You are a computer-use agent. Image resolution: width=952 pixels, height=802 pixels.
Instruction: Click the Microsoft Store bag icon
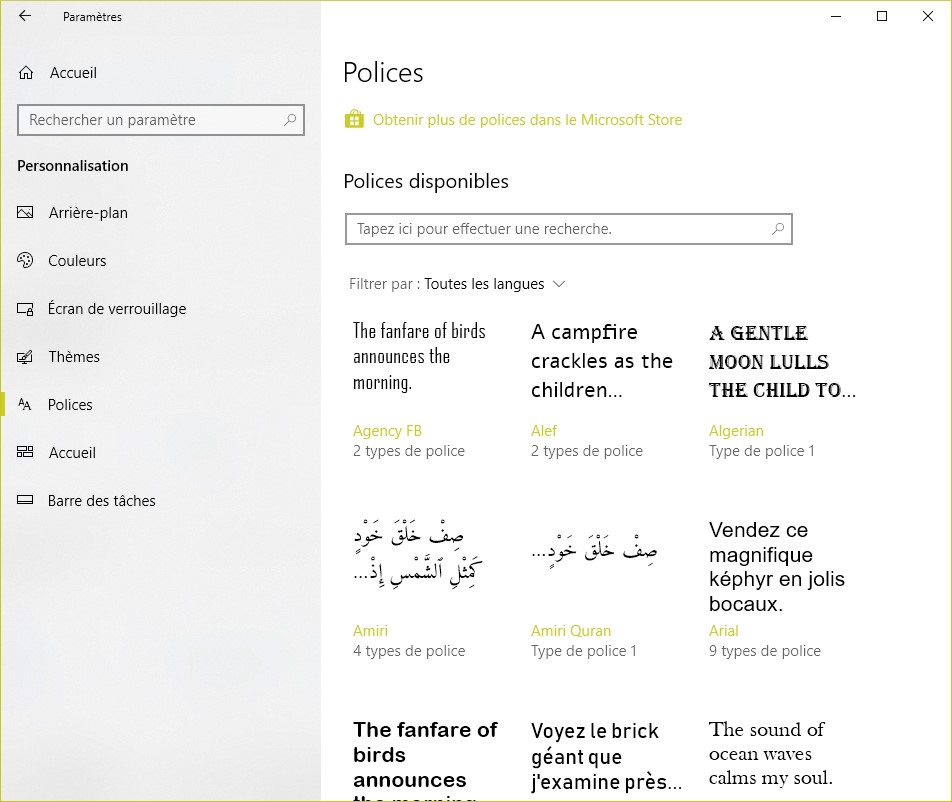pos(354,120)
